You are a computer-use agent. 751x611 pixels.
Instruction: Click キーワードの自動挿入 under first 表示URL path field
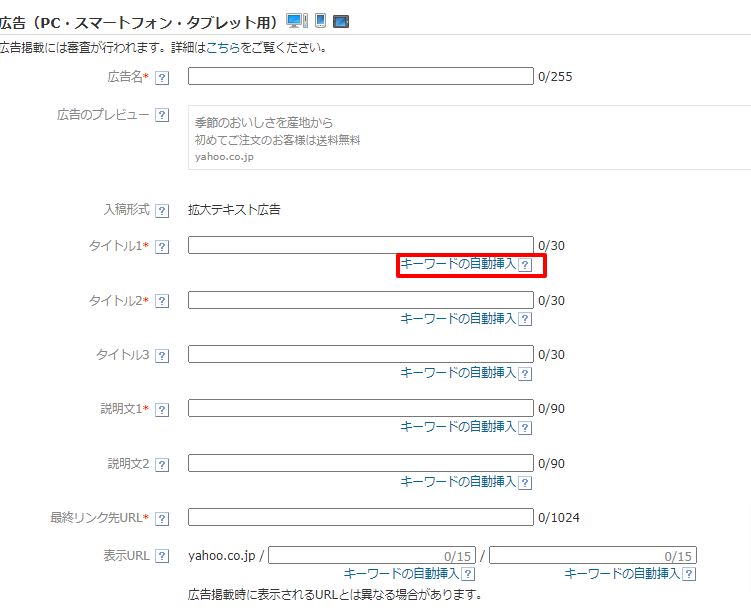tap(401, 574)
